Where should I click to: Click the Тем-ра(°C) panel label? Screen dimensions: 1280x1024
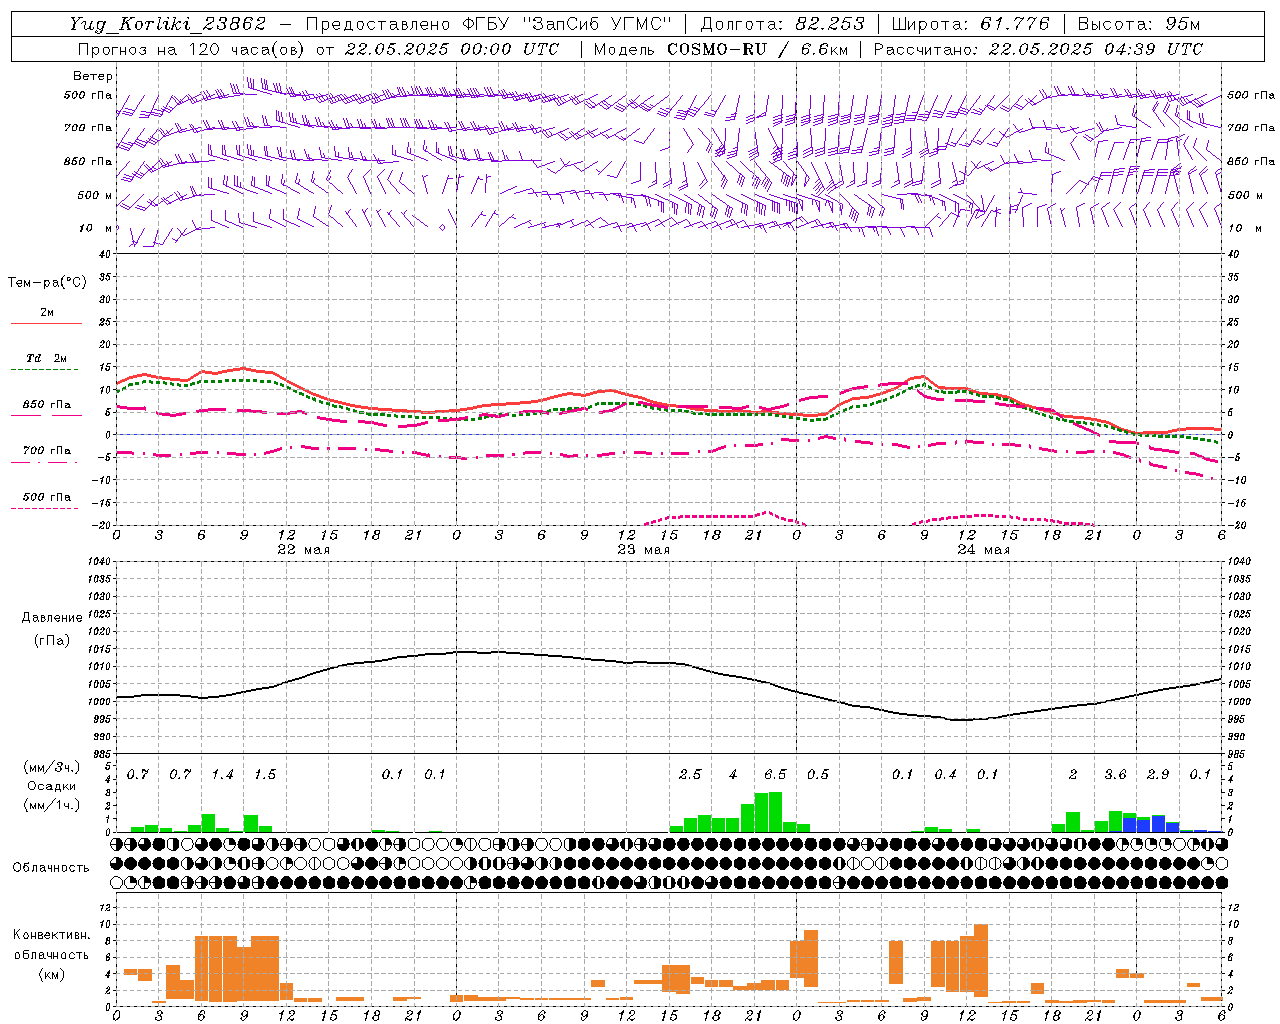47,283
